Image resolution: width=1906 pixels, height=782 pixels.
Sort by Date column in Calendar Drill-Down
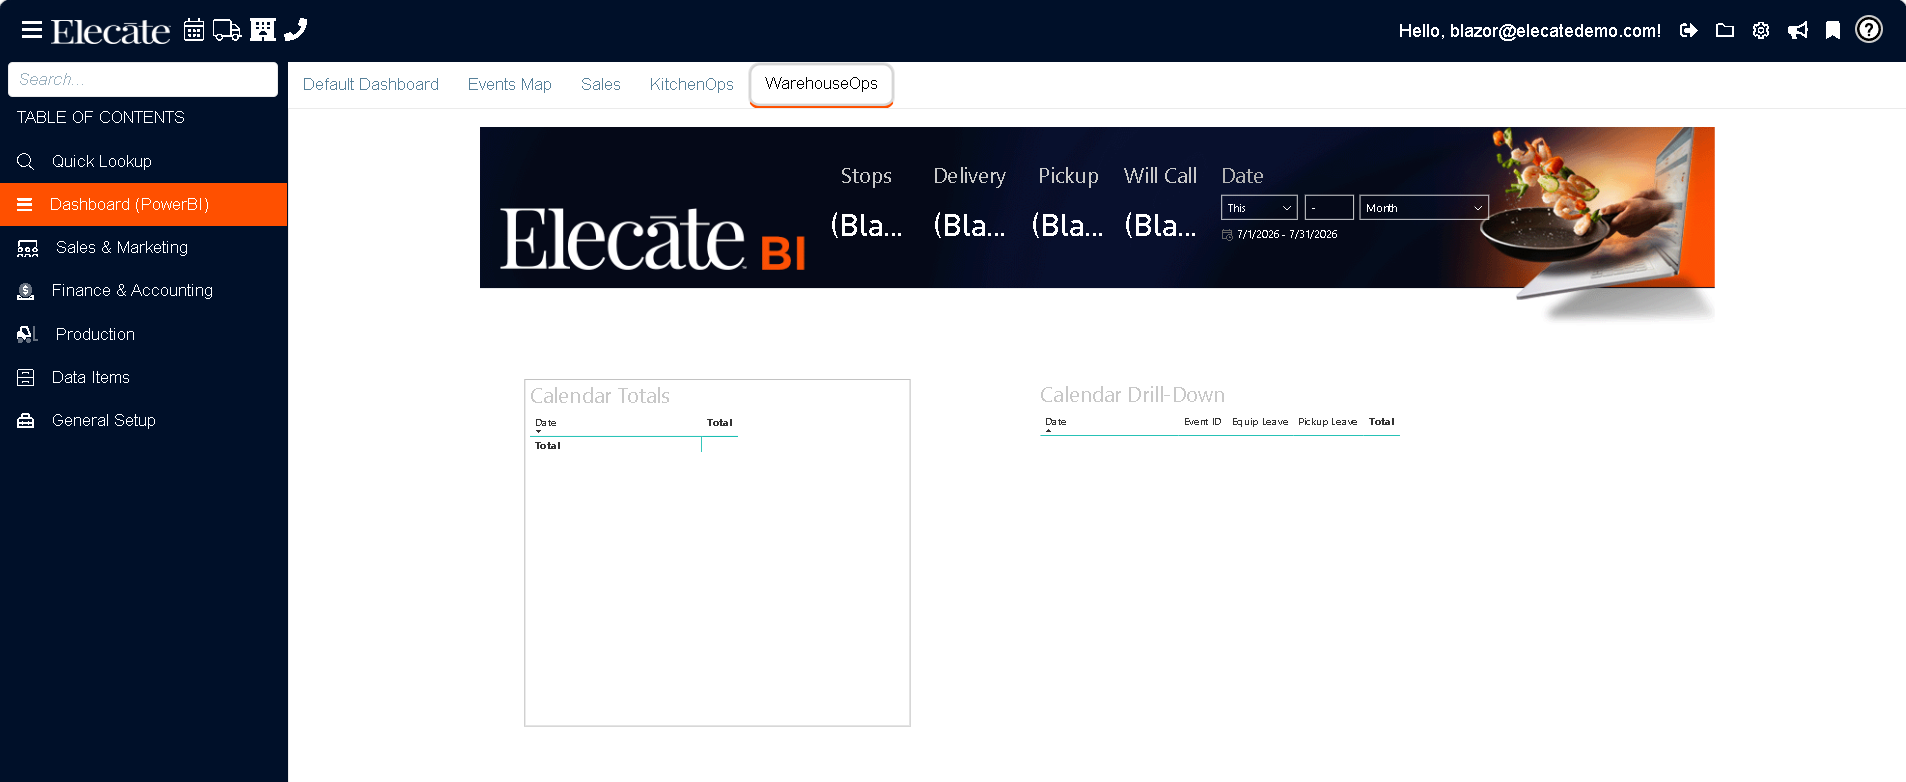coord(1056,422)
